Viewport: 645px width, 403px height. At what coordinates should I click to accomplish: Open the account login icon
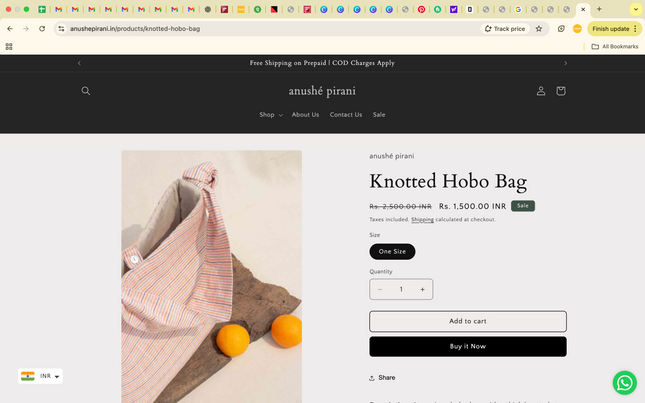[x=541, y=91]
